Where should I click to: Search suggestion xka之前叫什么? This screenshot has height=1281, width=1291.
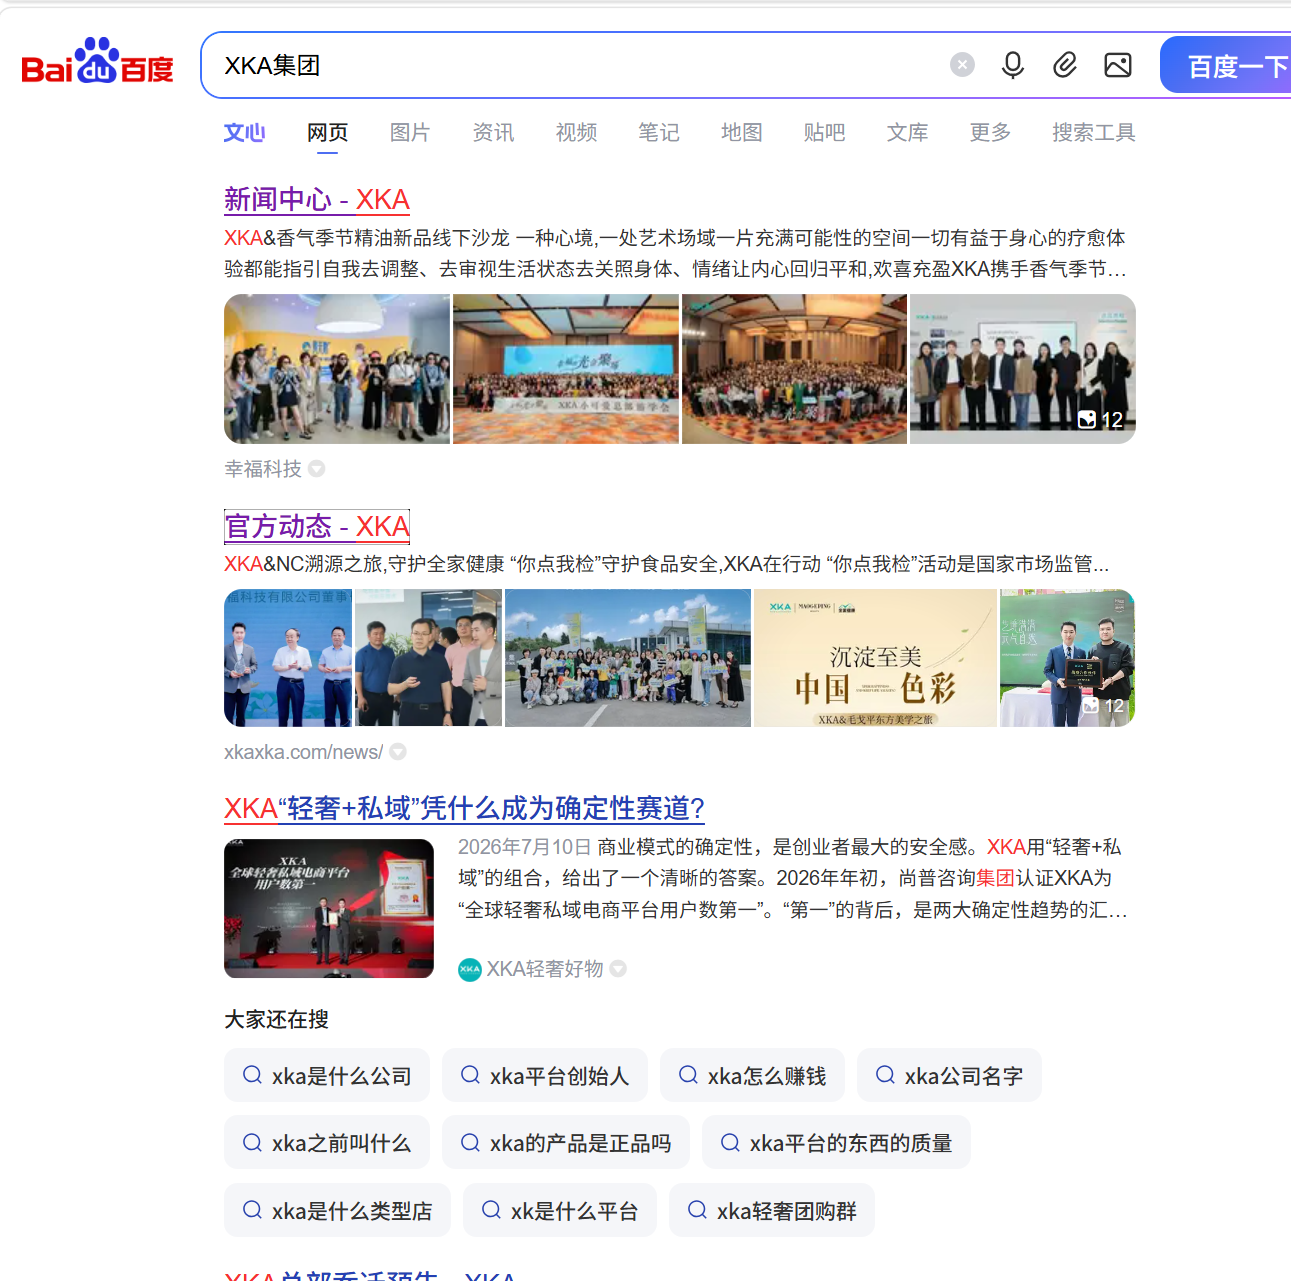tap(327, 1143)
